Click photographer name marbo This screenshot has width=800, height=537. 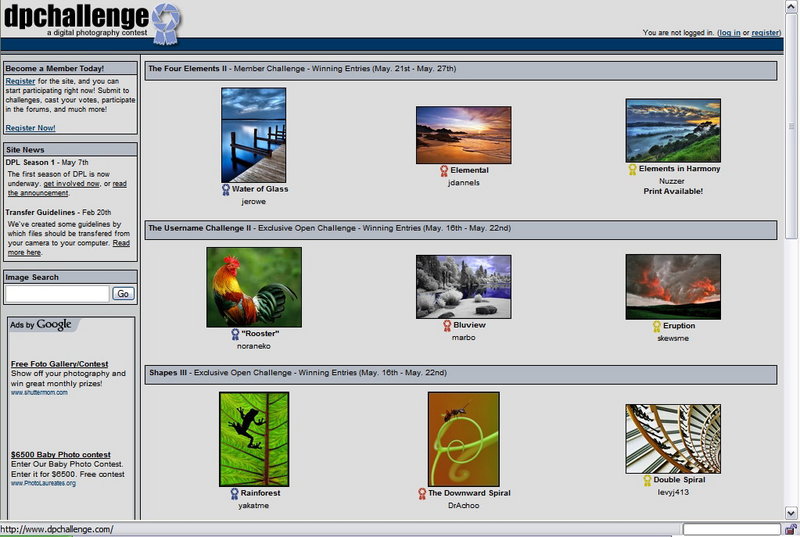(463, 338)
